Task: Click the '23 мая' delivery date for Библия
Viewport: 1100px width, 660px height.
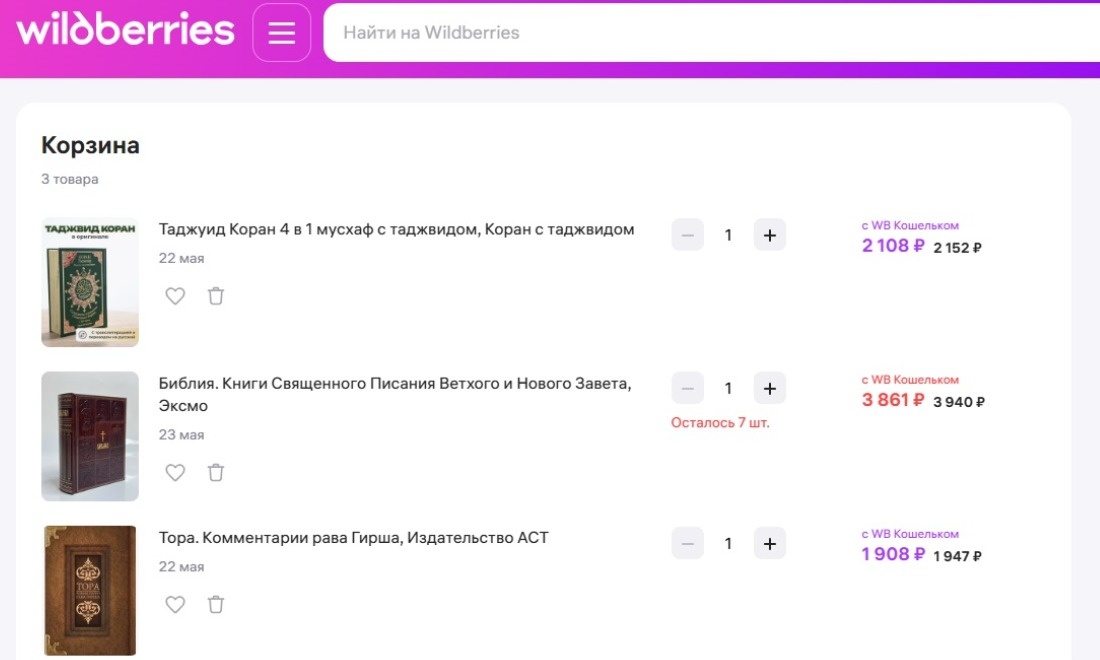Action: [181, 435]
